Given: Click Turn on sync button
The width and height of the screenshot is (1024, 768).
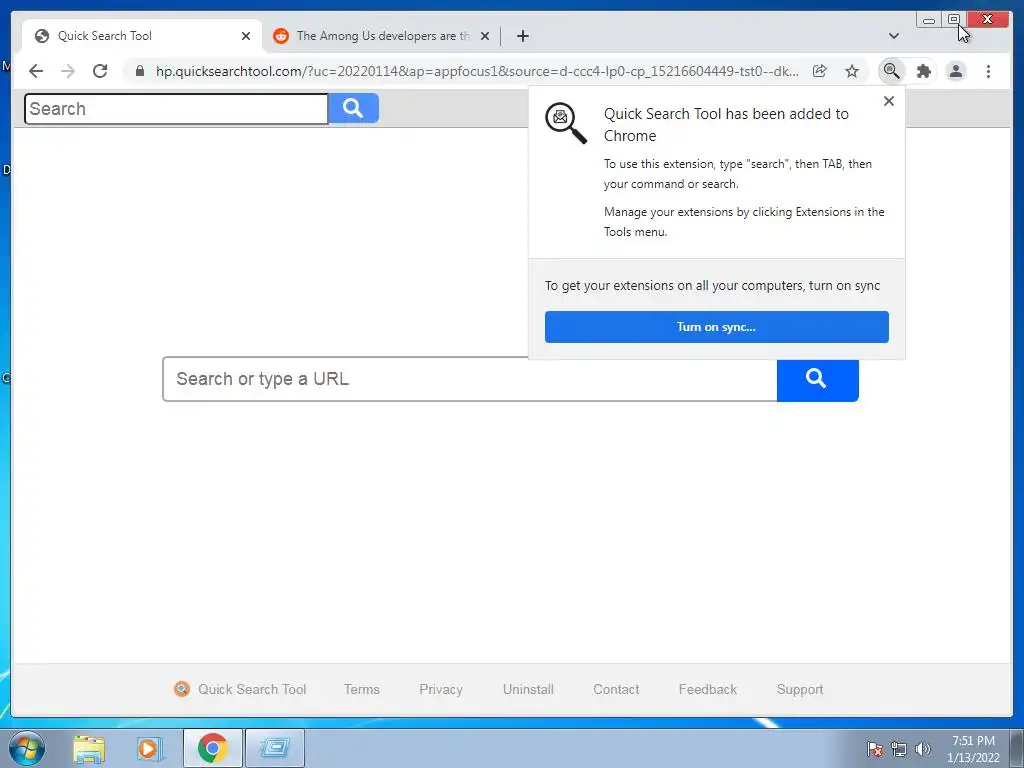Looking at the screenshot, I should pos(716,327).
